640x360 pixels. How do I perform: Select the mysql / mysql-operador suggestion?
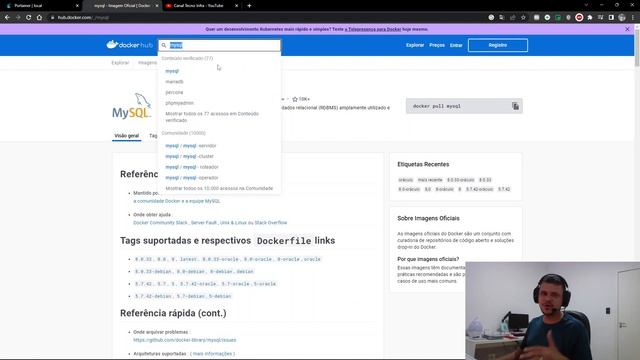192,178
